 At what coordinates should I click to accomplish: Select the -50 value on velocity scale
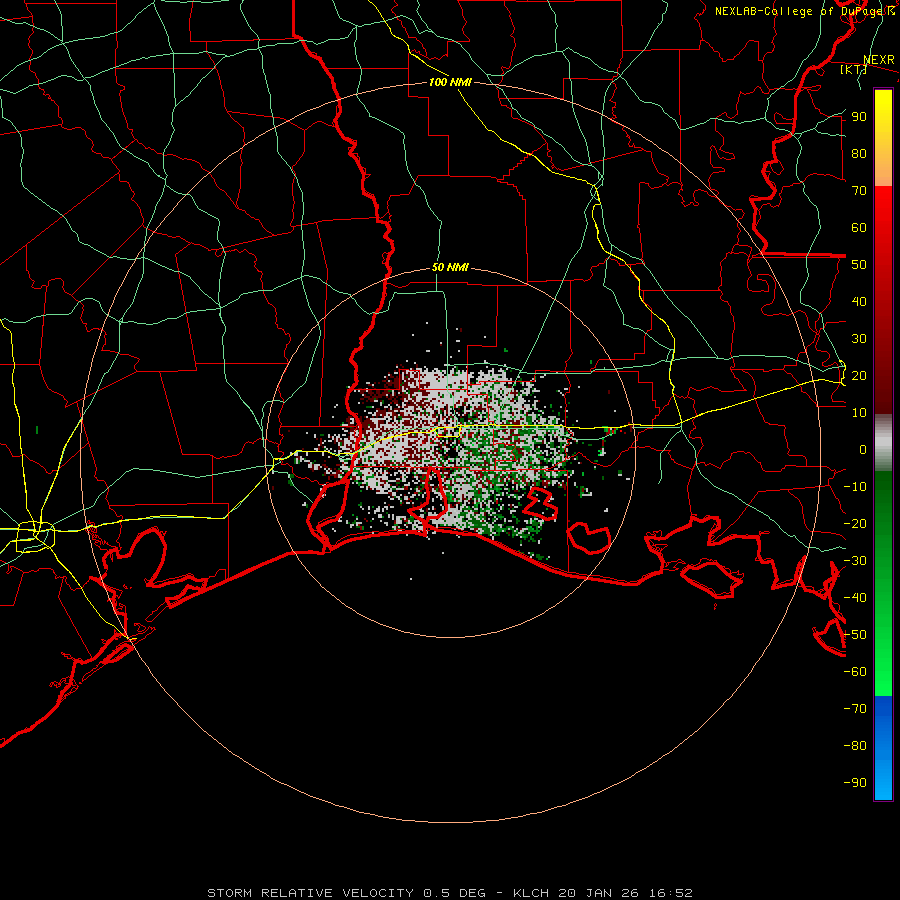[855, 635]
